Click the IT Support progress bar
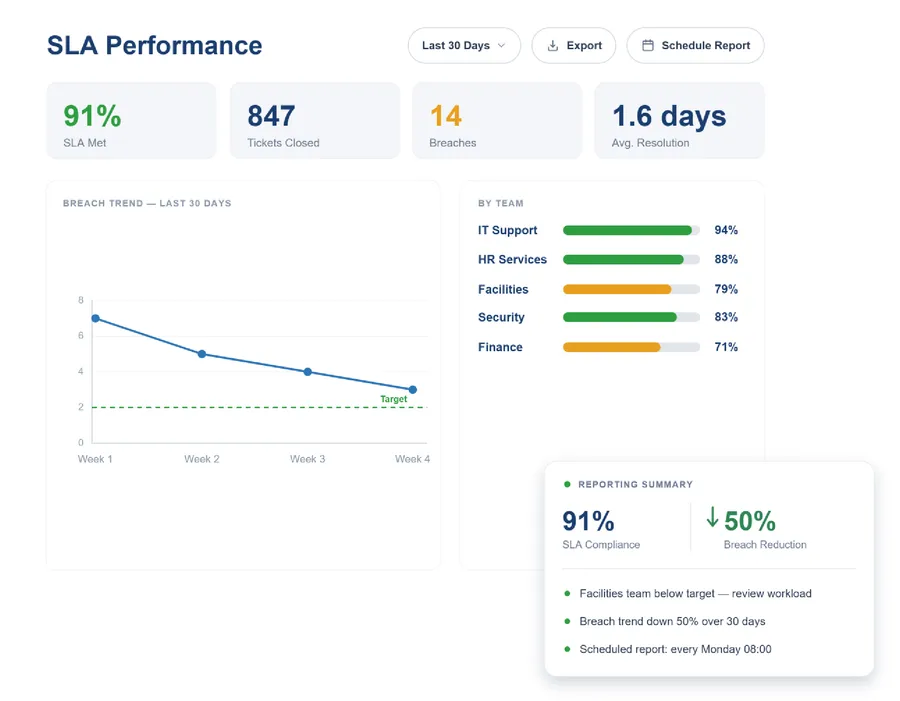The width and height of the screenshot is (900, 701). (x=631, y=230)
